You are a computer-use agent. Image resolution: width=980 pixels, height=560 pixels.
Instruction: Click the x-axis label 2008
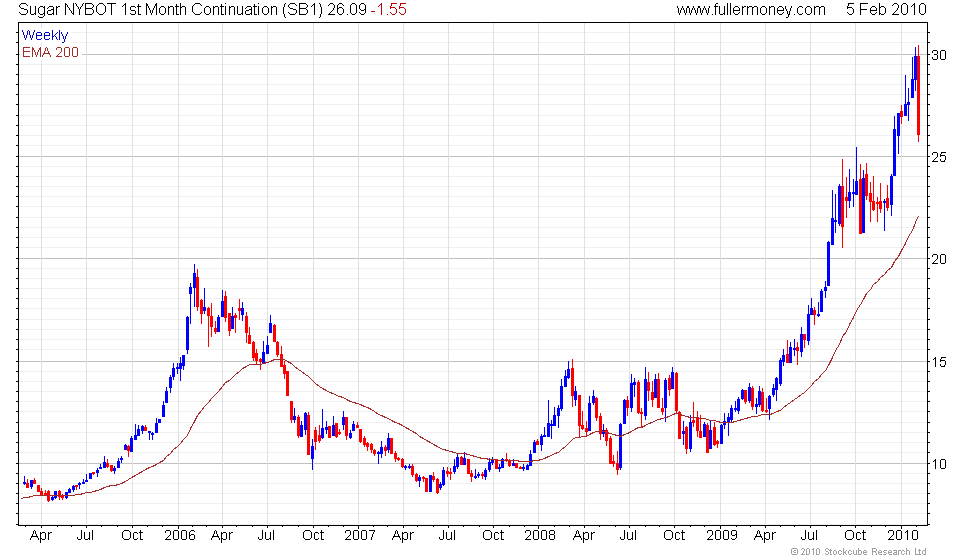coord(540,536)
